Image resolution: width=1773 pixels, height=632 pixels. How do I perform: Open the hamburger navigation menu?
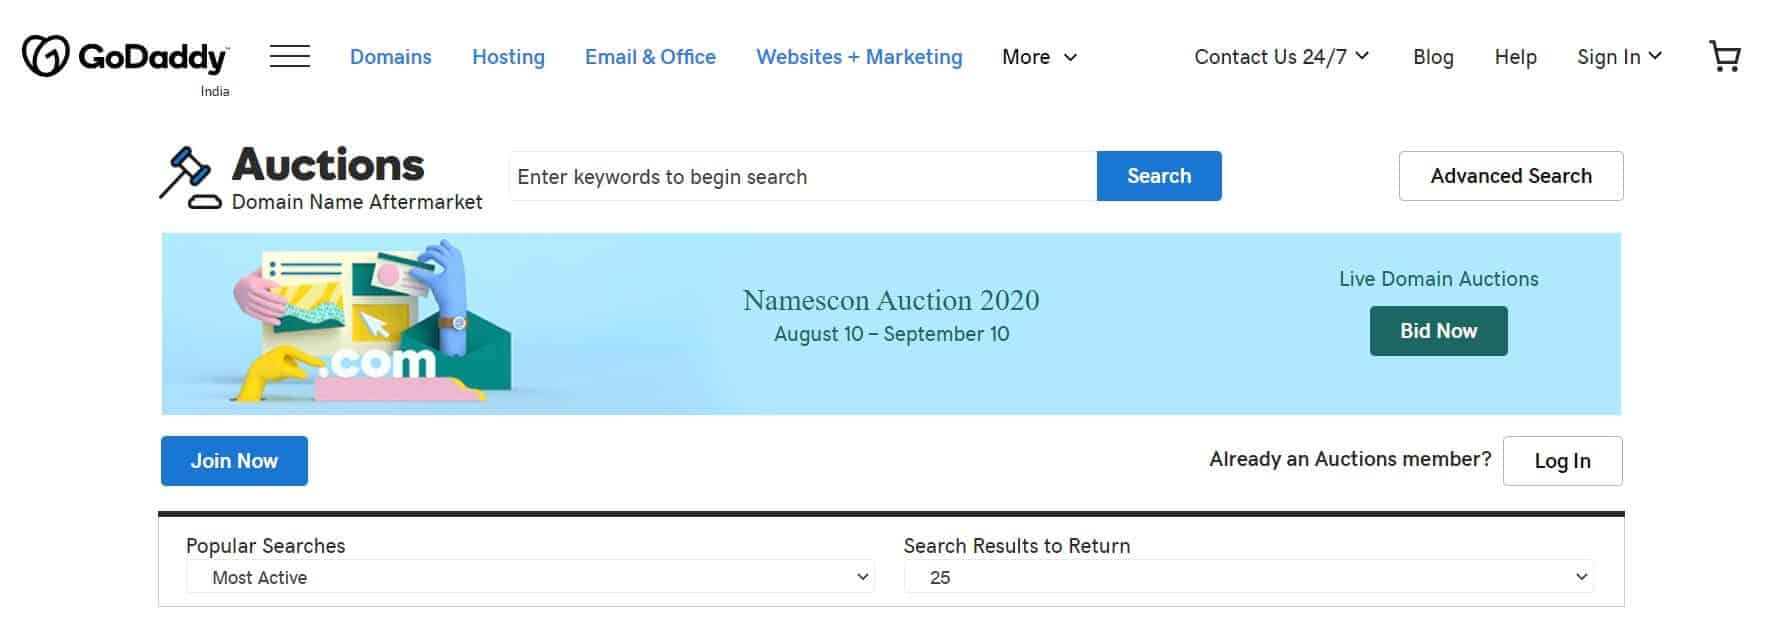pyautogui.click(x=289, y=57)
